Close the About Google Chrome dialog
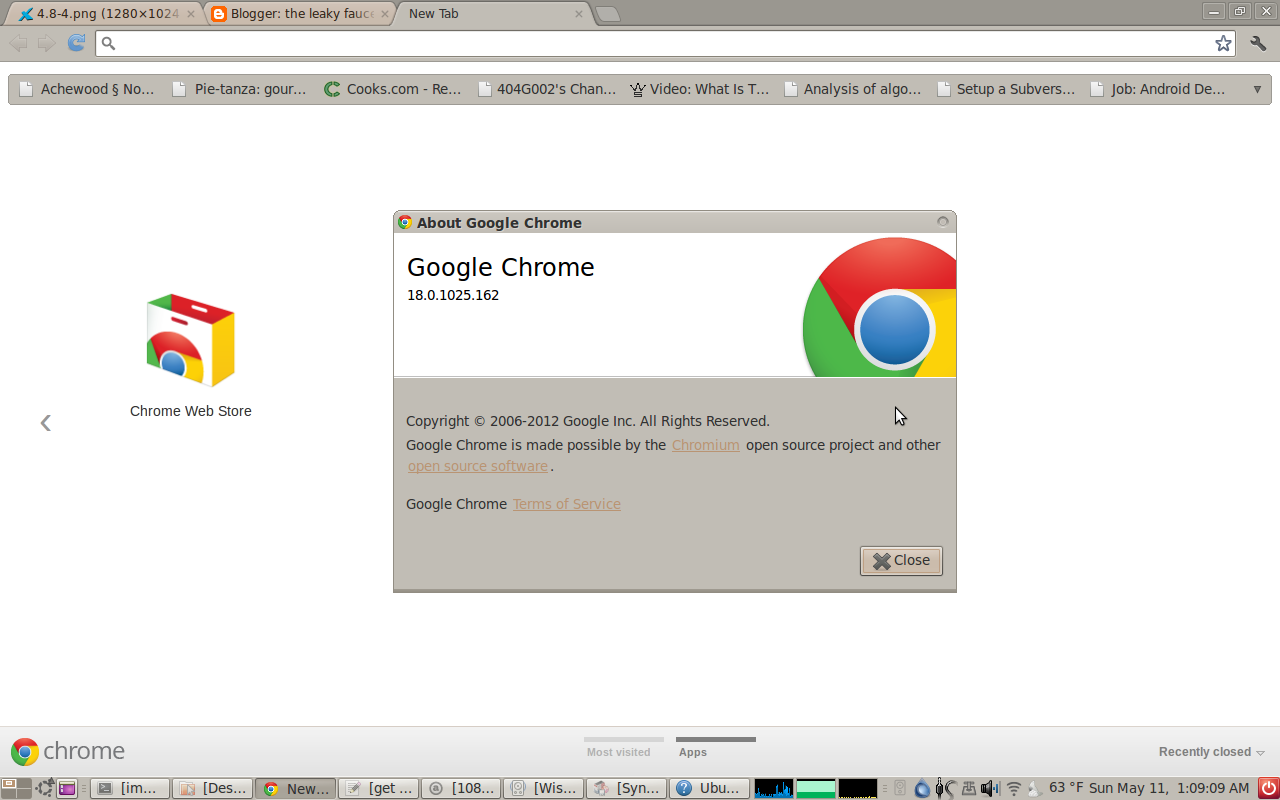The image size is (1280, 800). click(901, 560)
